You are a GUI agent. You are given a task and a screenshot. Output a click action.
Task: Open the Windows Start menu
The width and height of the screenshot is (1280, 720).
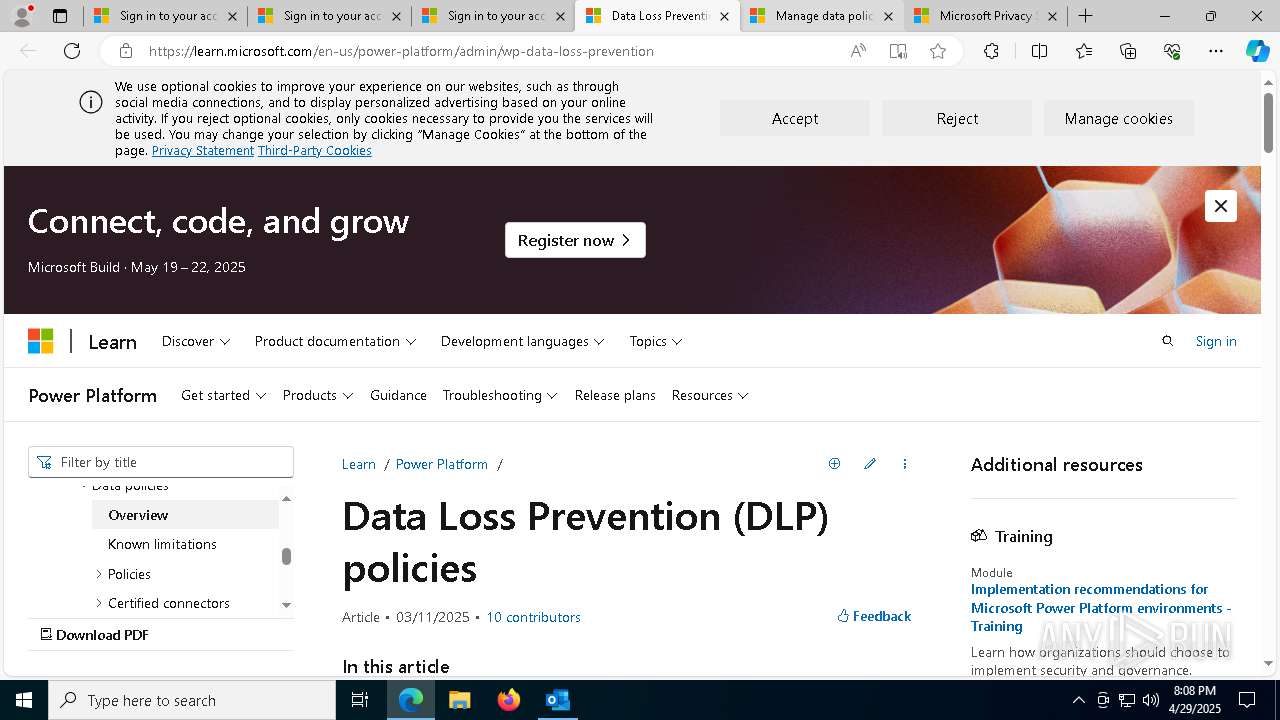point(24,700)
